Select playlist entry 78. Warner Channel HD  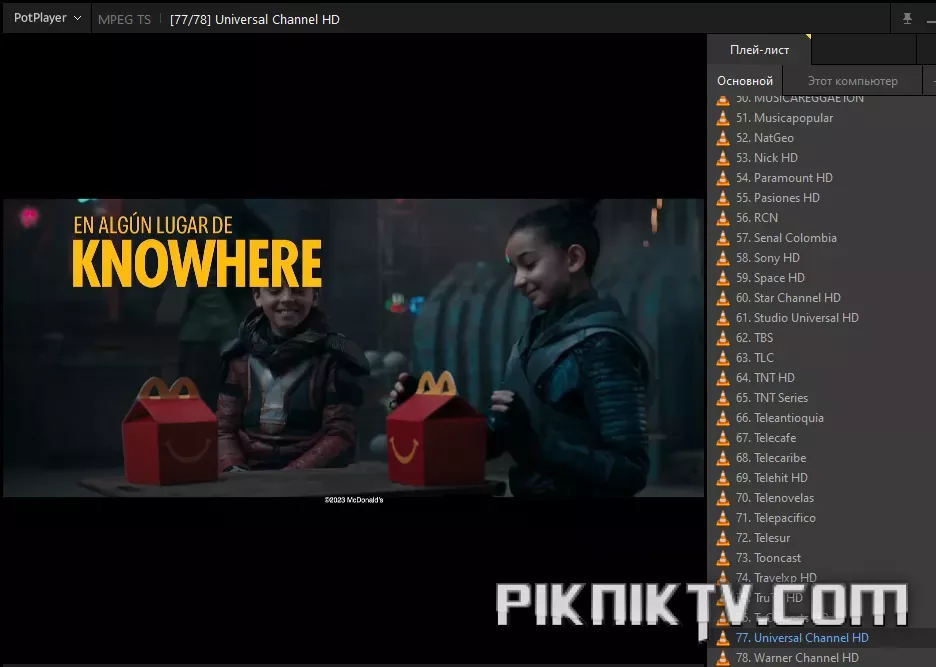pyautogui.click(x=821, y=657)
